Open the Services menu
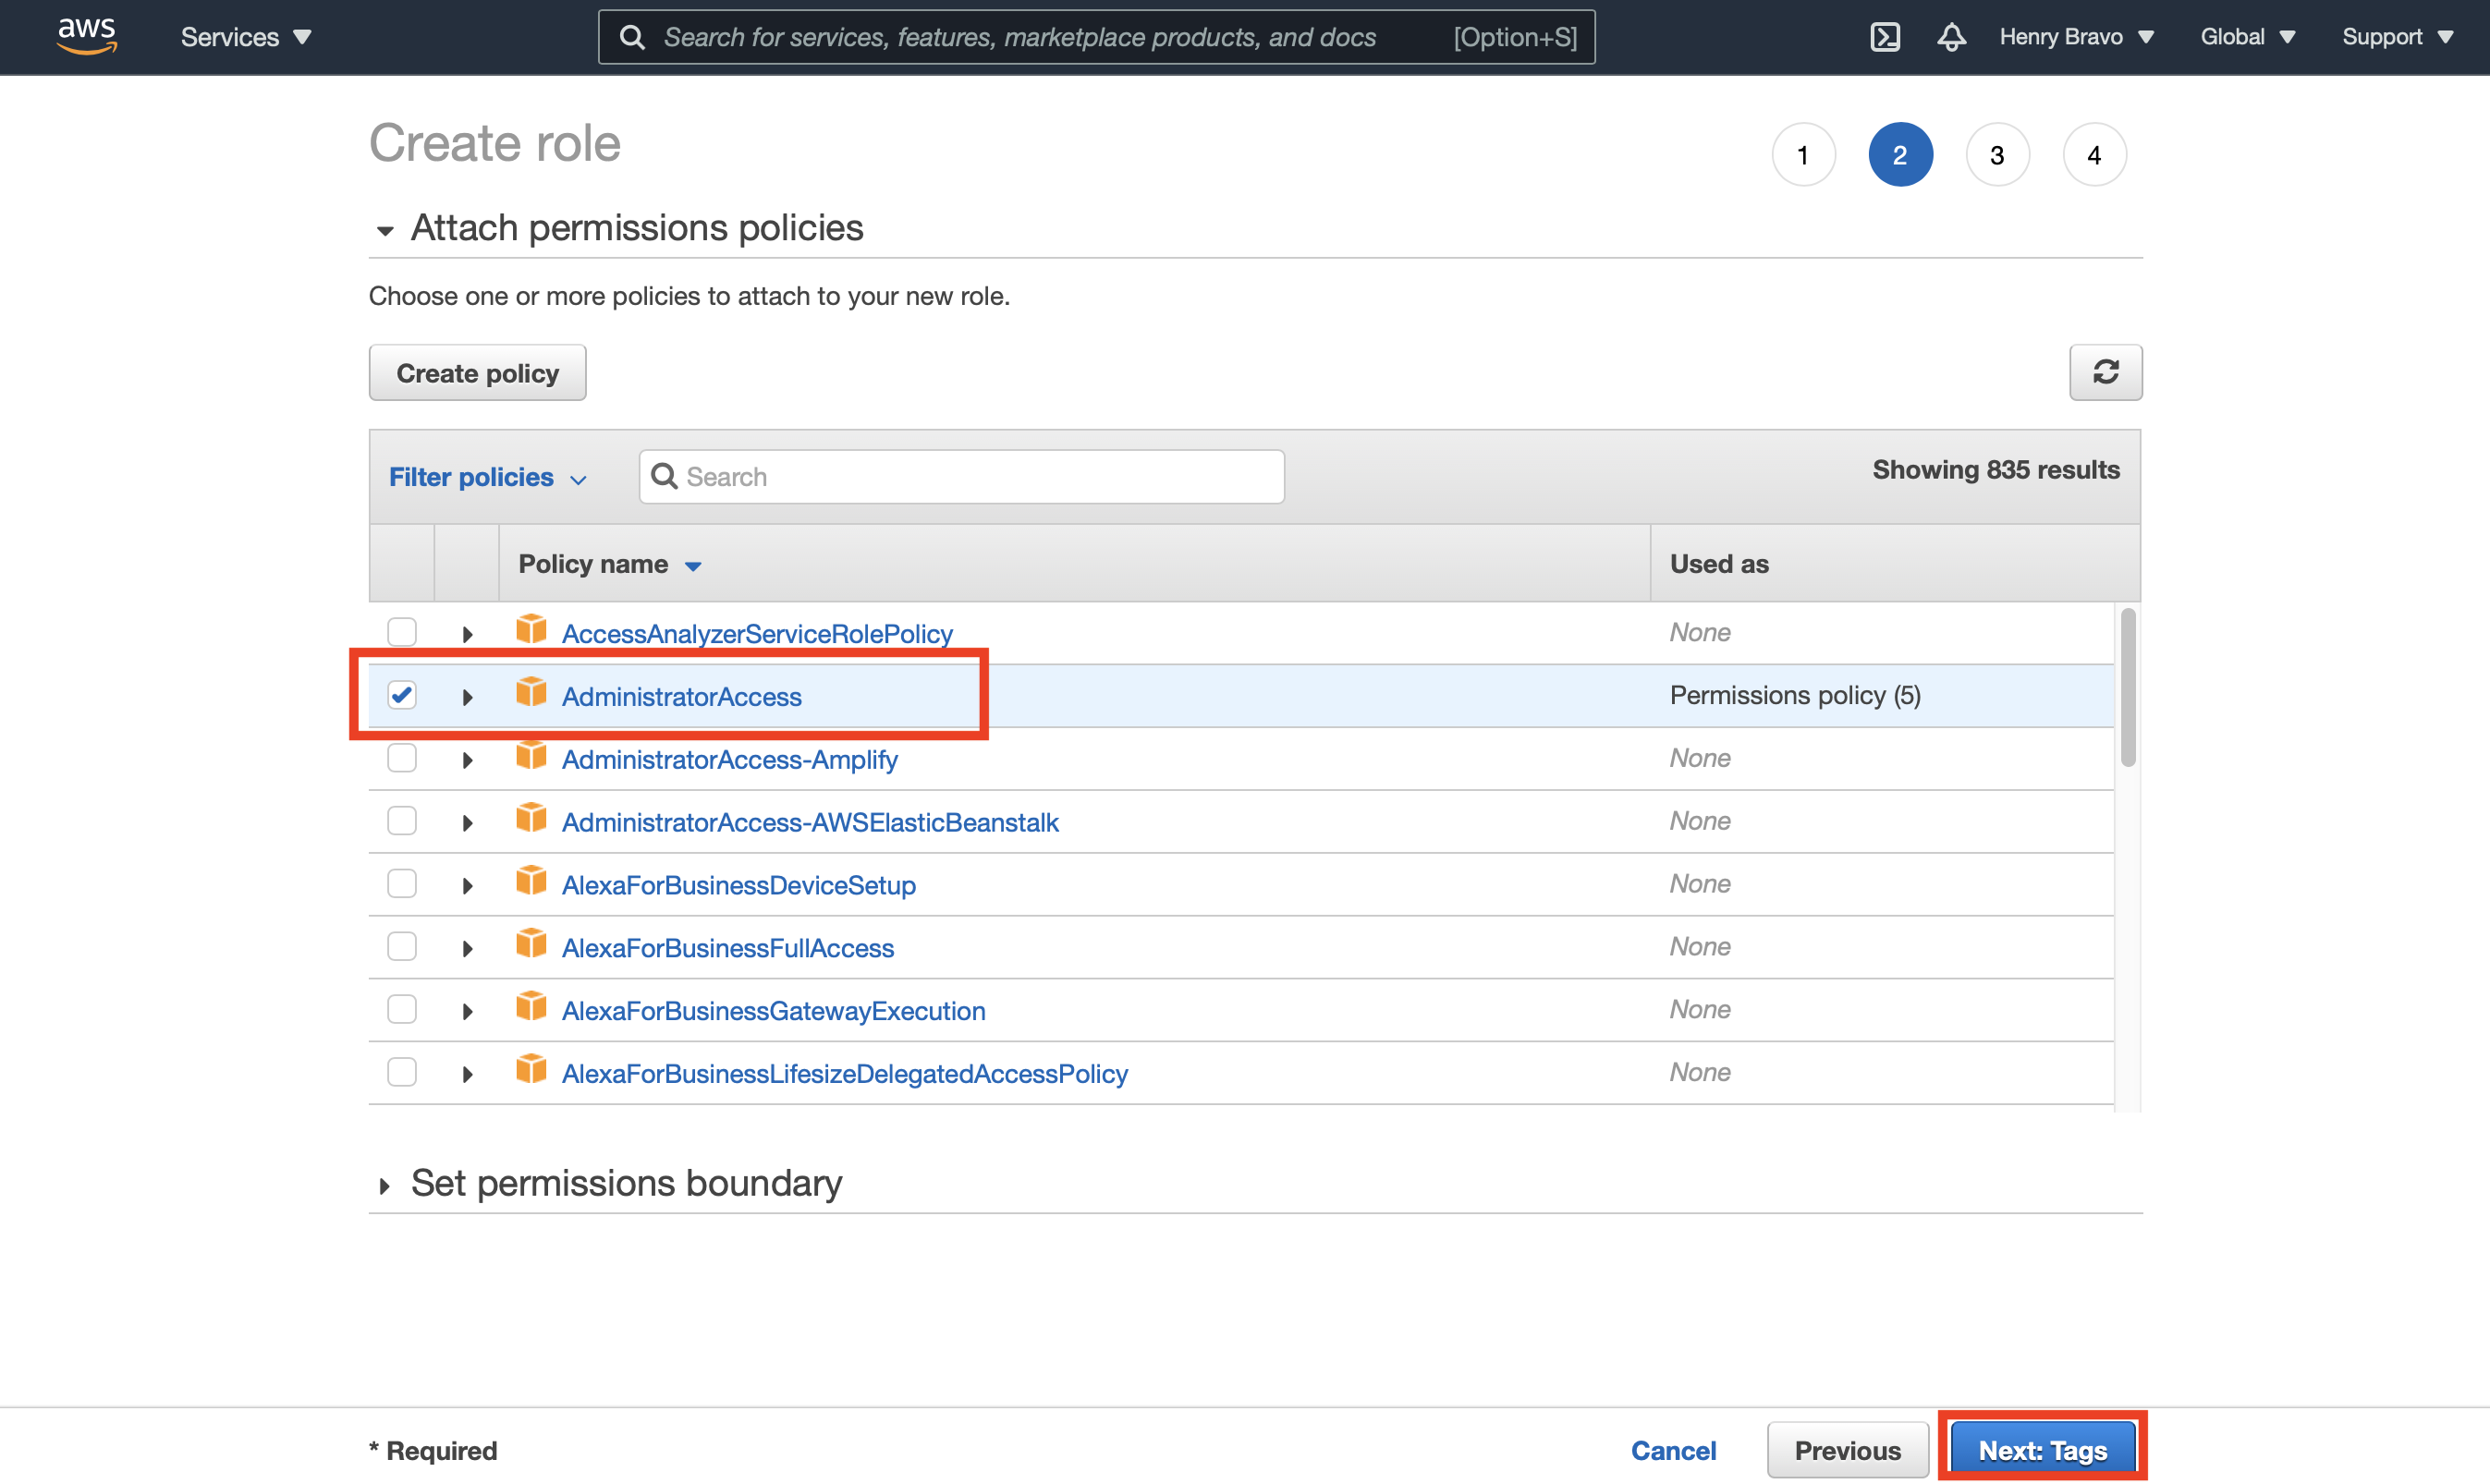2490x1484 pixels. coord(245,37)
